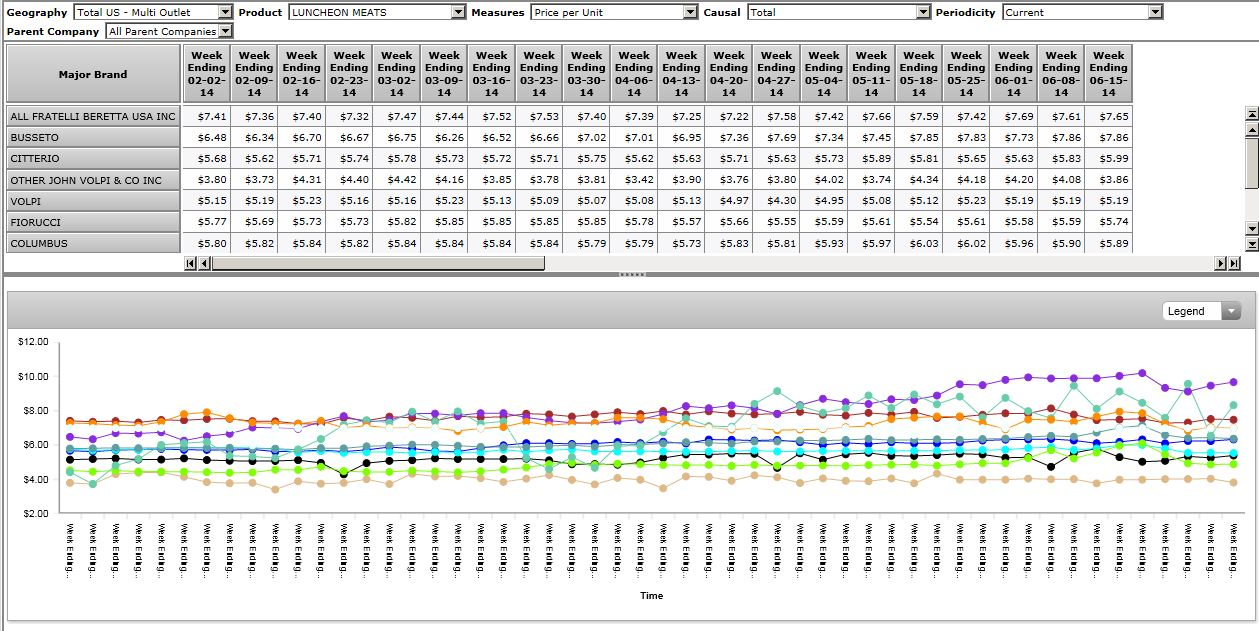Open the Product dropdown showing Luncheon Meats
This screenshot has height=631, width=1259.
point(458,12)
